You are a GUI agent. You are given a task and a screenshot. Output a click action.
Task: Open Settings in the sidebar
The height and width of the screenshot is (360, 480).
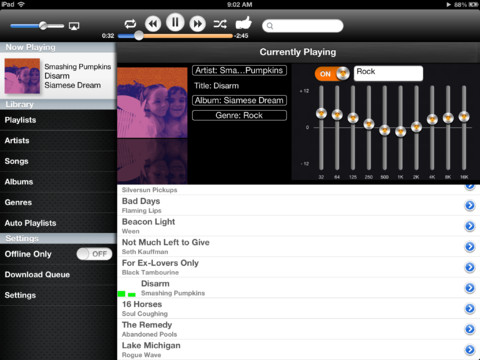(58, 295)
